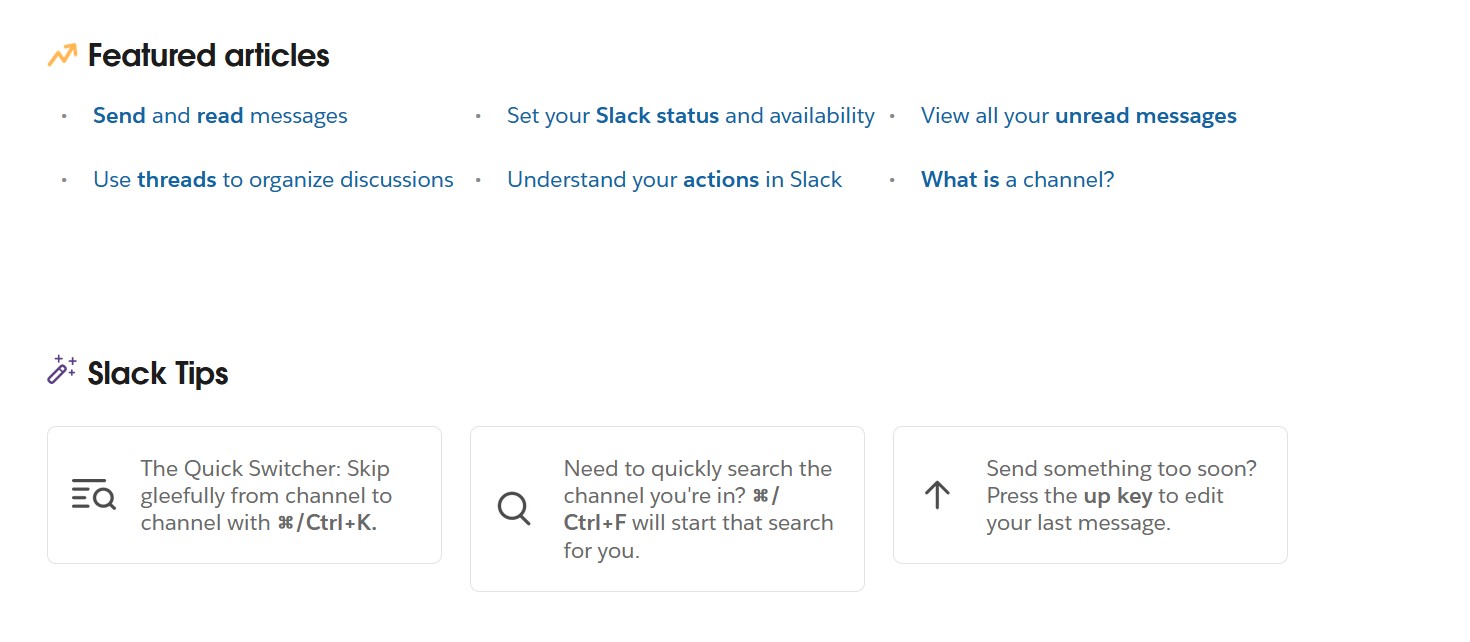Open Use threads to organize discussions article
1470x642 pixels.
pyautogui.click(x=273, y=180)
